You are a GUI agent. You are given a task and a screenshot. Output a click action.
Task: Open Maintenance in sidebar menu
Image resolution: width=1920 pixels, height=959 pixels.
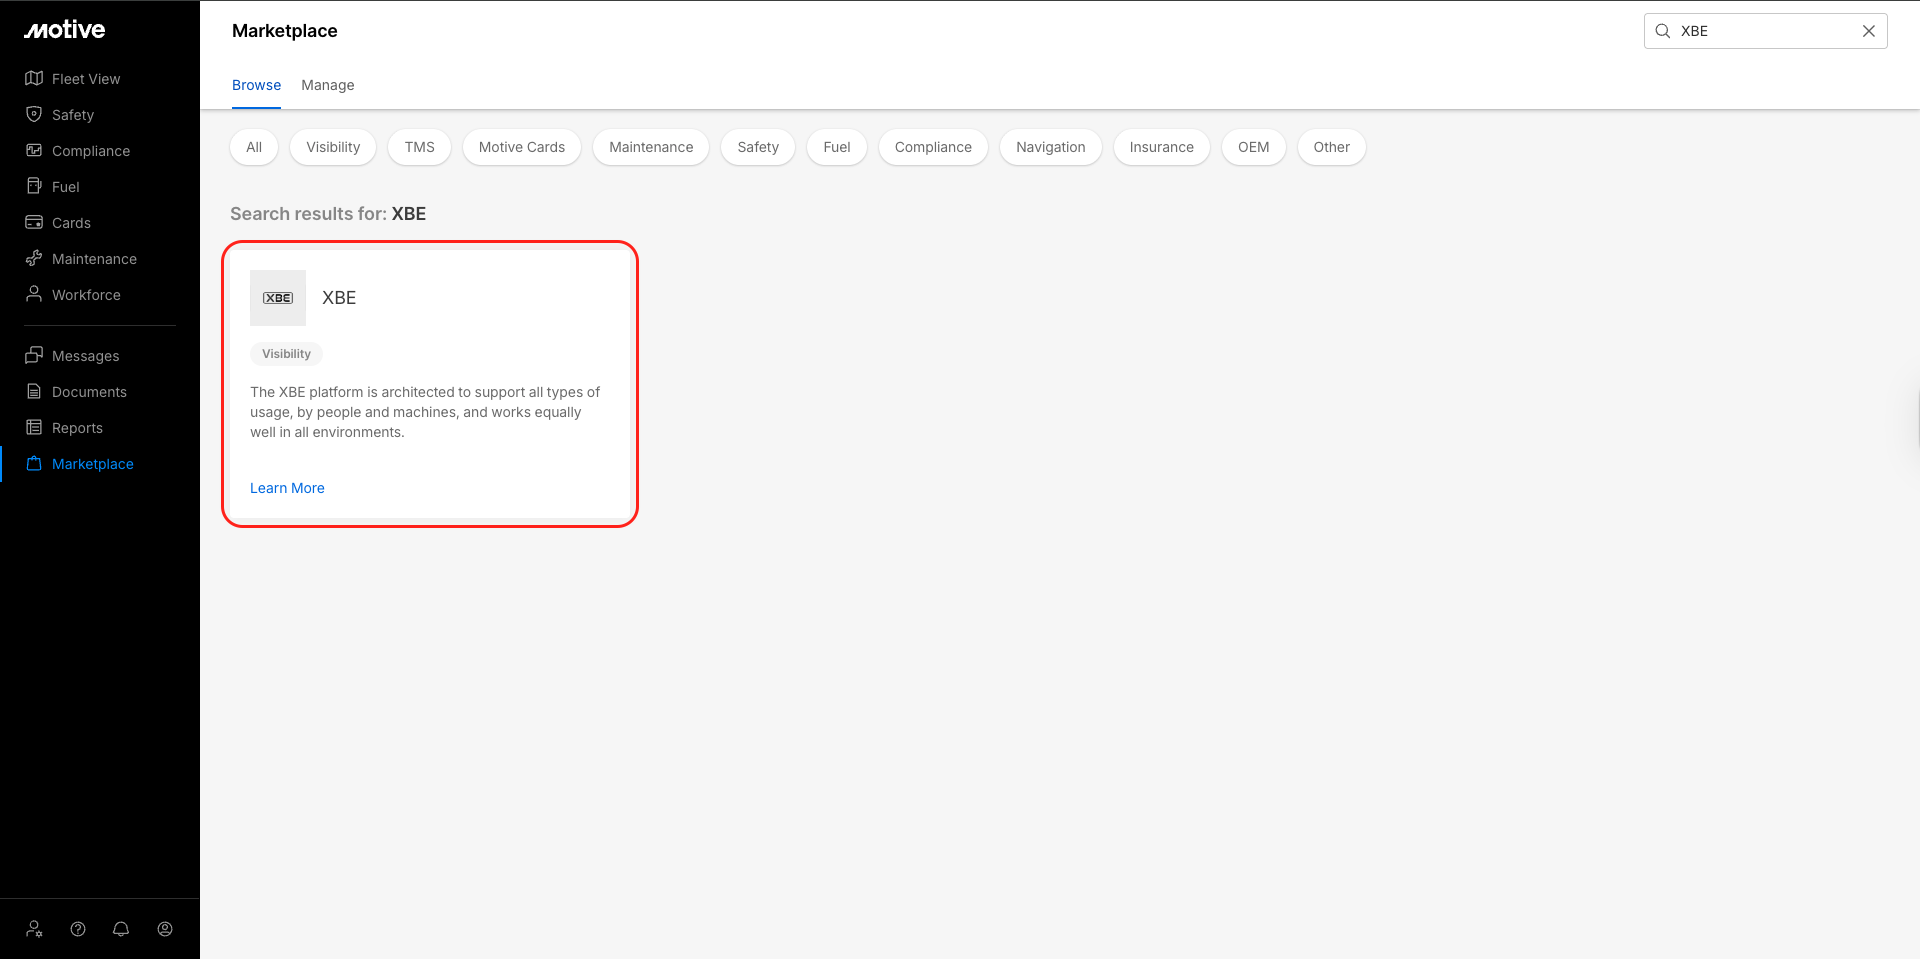[x=94, y=259]
